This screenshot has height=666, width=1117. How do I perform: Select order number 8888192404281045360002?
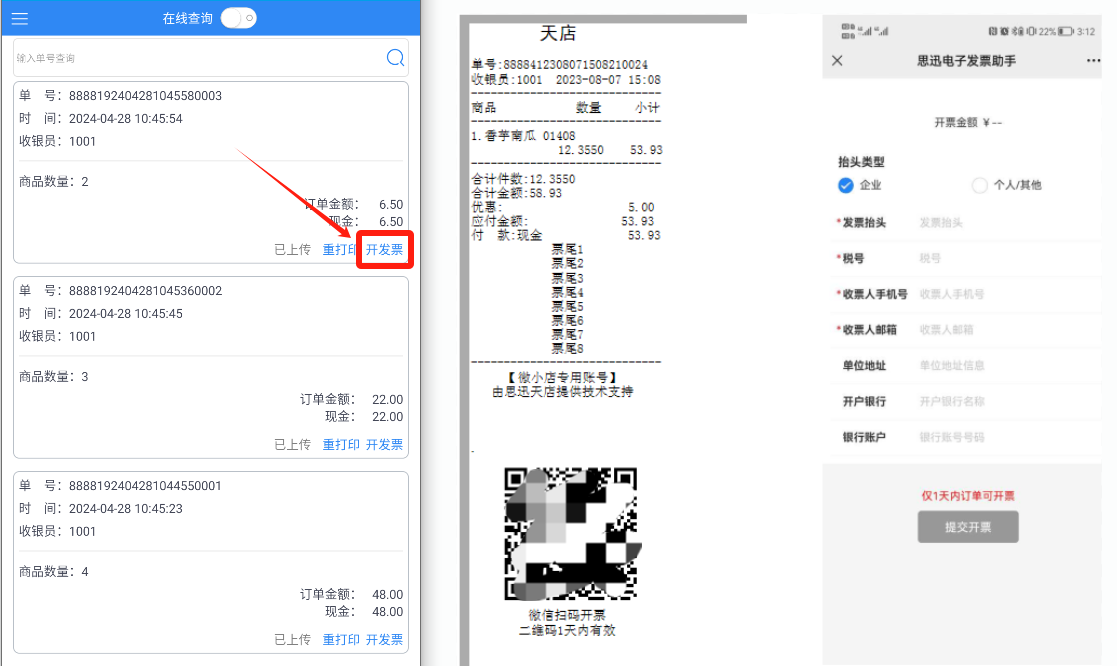tap(145, 291)
